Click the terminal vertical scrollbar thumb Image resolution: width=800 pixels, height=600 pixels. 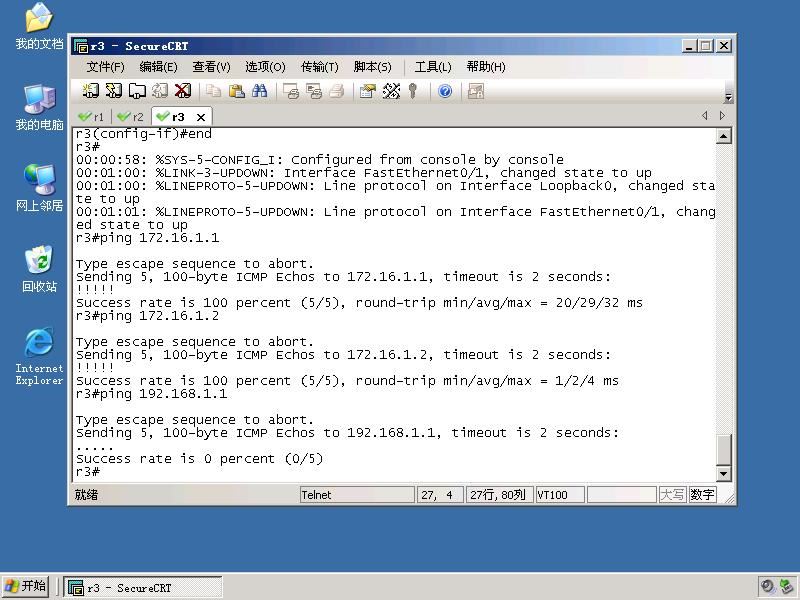724,449
